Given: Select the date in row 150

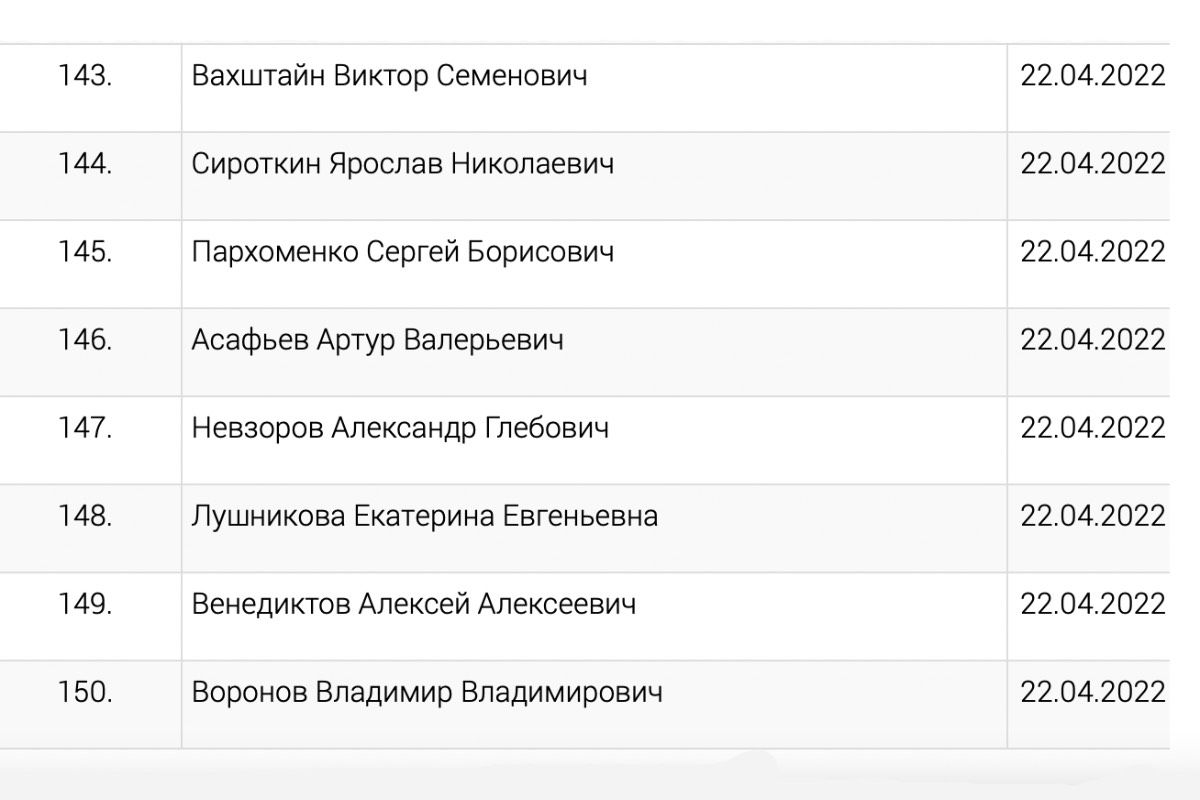Looking at the screenshot, I should point(1092,692).
